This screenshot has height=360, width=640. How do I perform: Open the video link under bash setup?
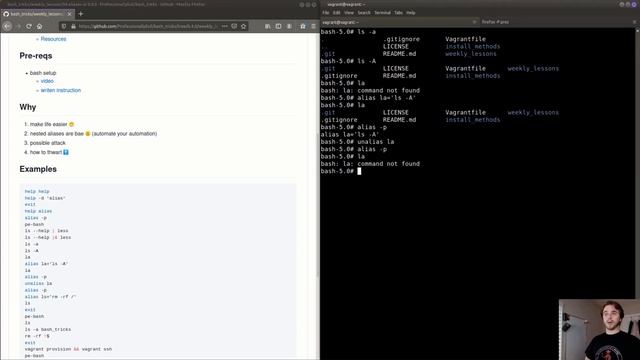click(47, 81)
